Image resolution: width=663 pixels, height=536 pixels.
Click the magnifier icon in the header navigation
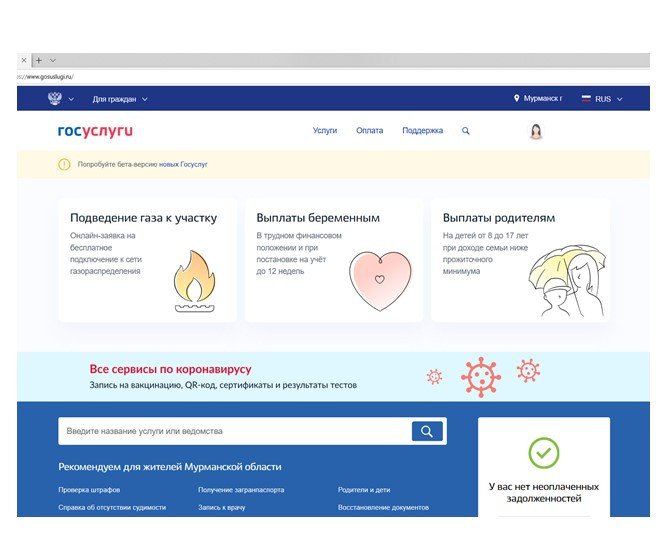[466, 131]
